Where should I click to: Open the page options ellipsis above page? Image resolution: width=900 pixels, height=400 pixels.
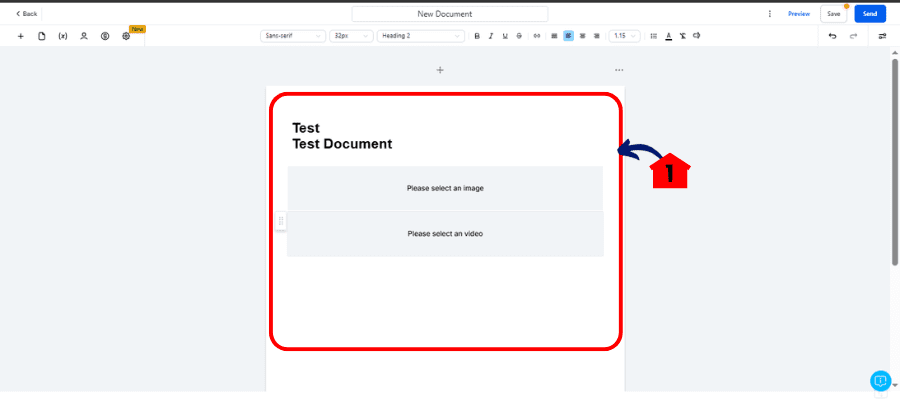click(x=619, y=70)
